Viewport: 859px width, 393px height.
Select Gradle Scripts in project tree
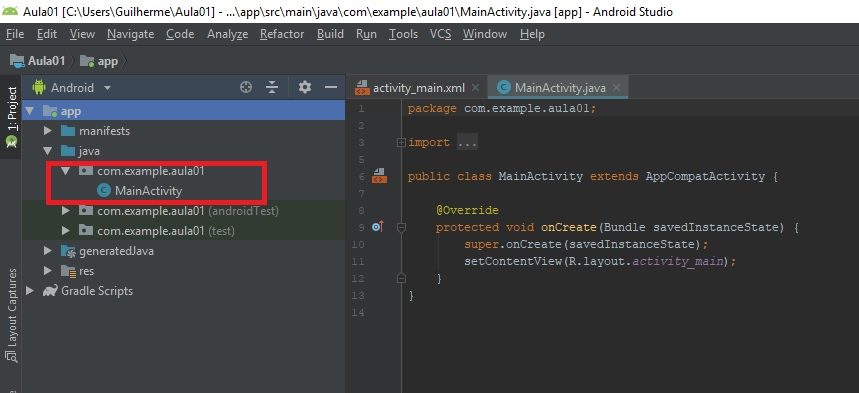pos(97,291)
